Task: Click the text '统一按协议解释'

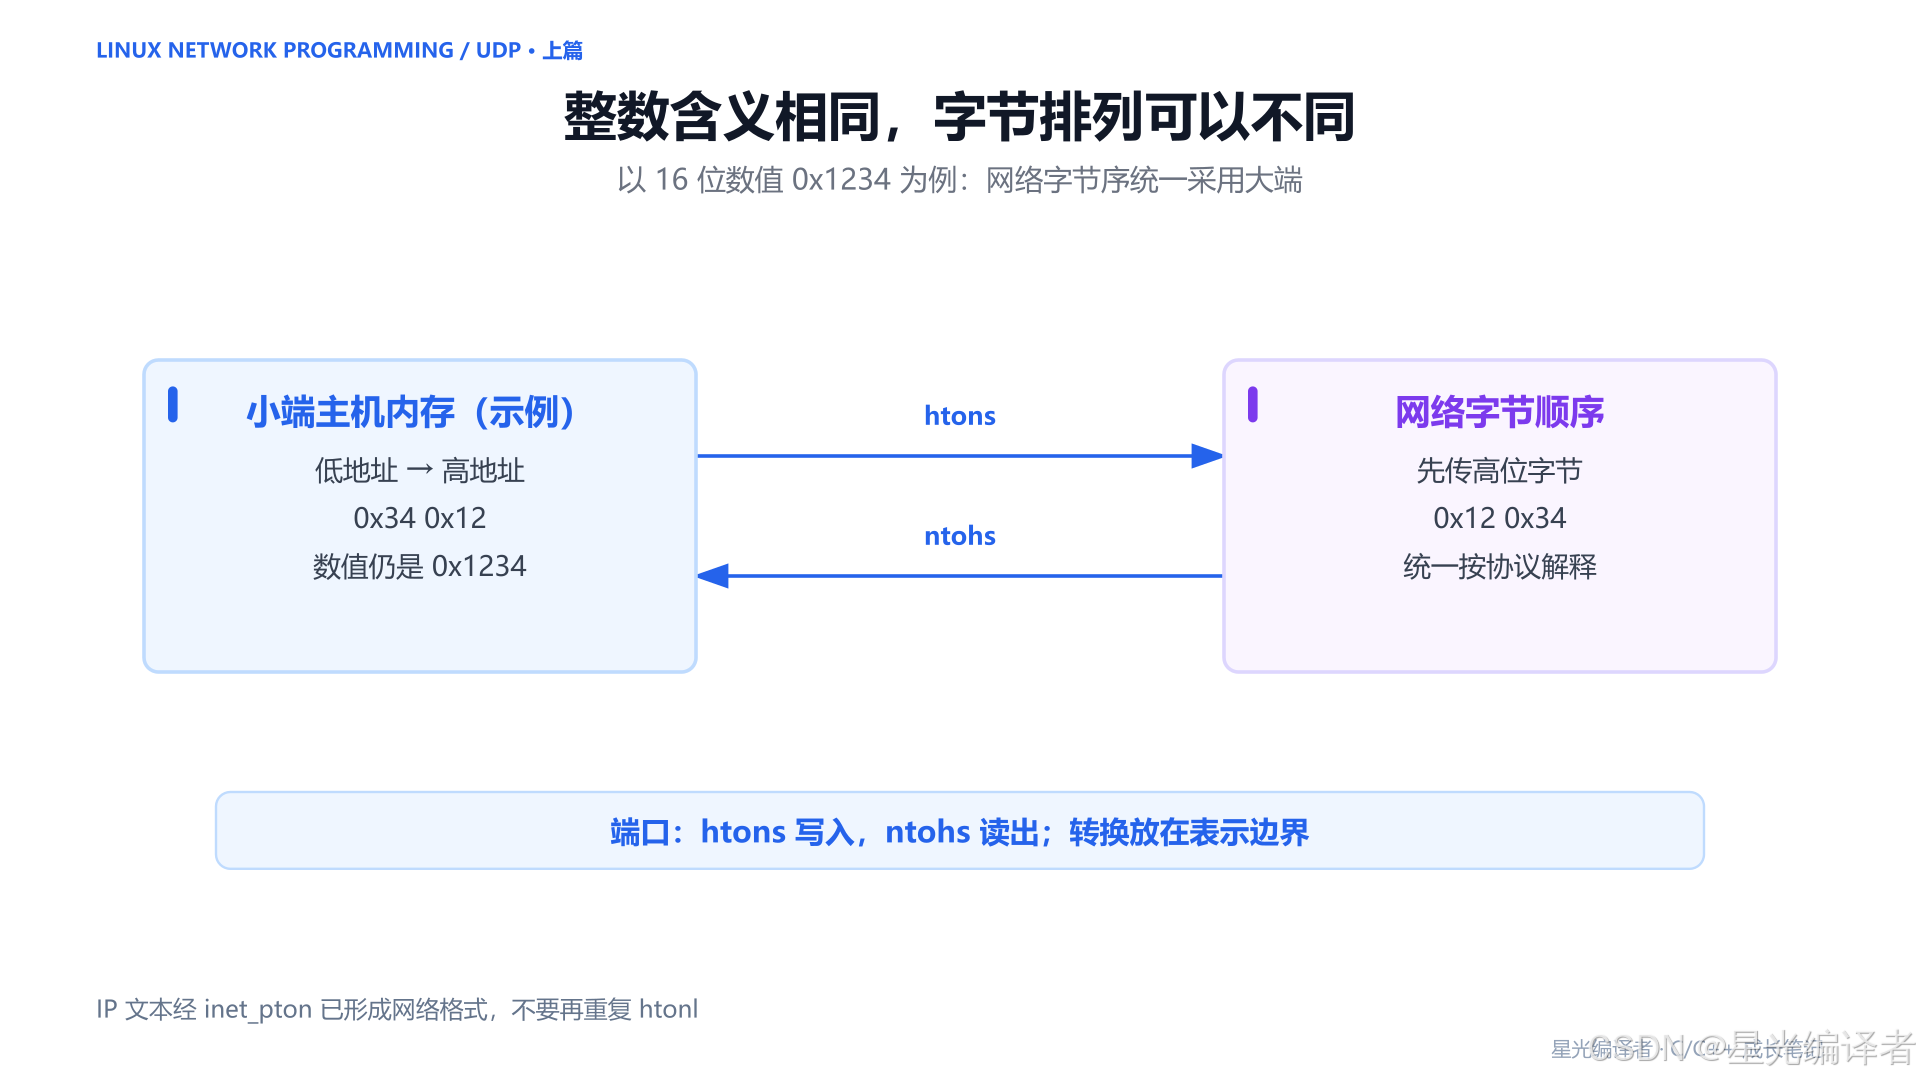Action: pos(1499,566)
